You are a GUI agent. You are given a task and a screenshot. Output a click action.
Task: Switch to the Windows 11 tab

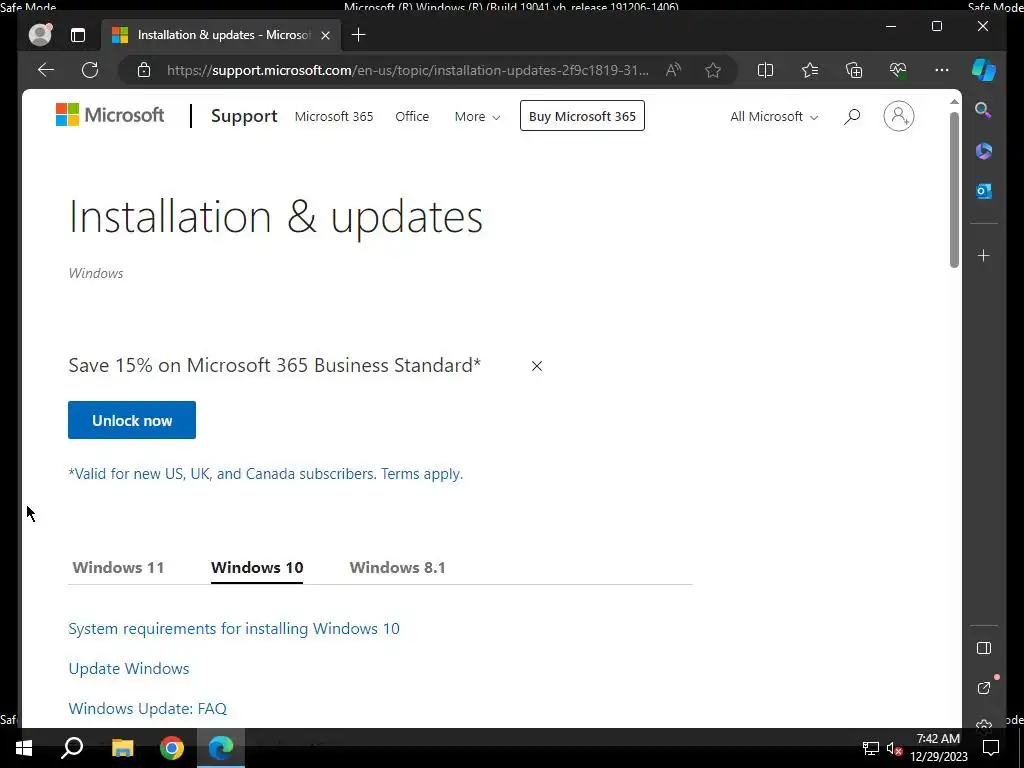[118, 568]
